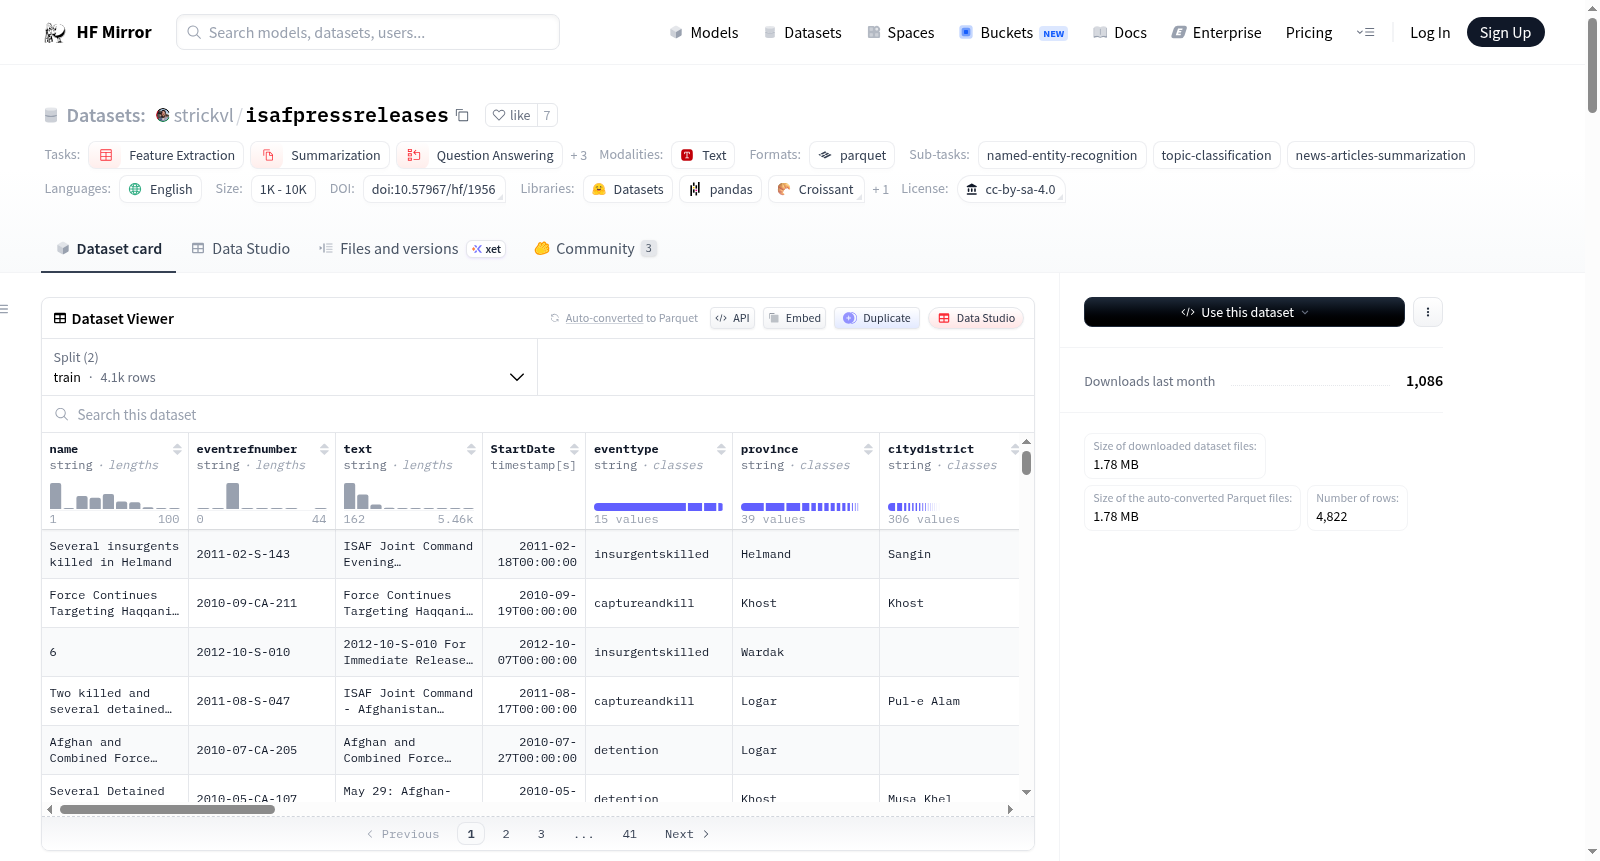Click the named-entity-recognition sub-task tag
Image resolution: width=1600 pixels, height=861 pixels.
tap(1062, 155)
